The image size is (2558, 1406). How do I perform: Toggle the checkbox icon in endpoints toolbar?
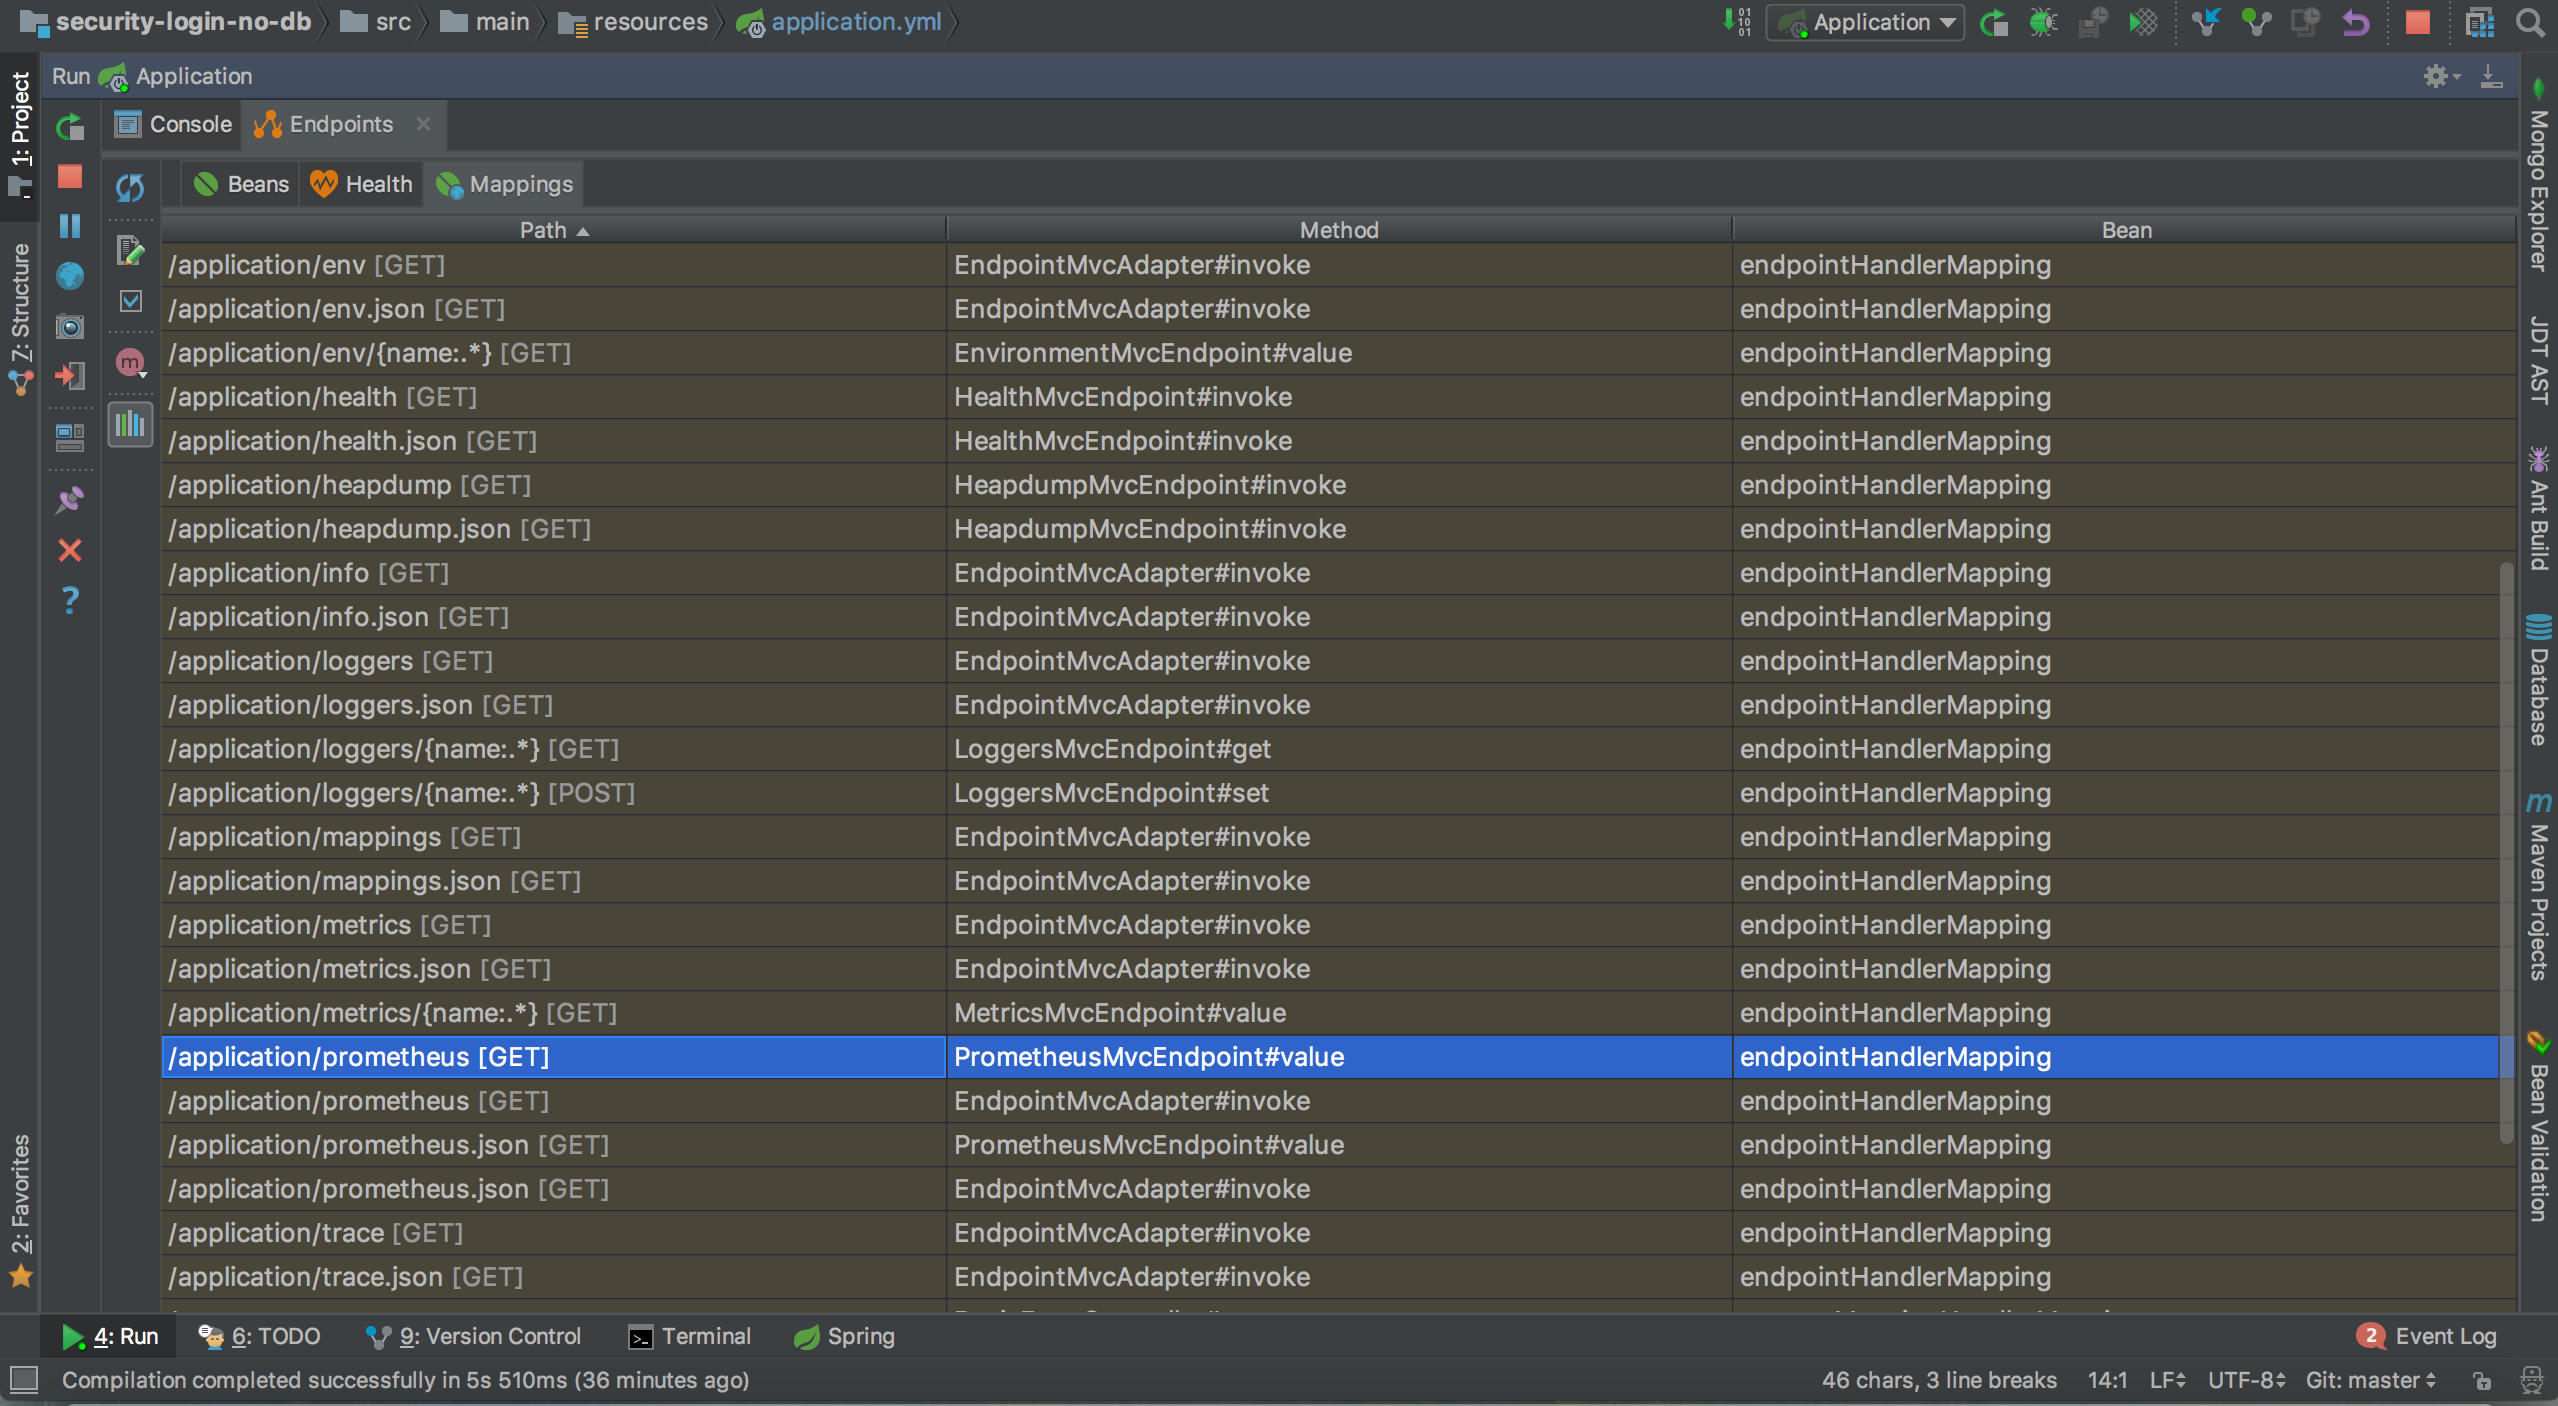pos(131,301)
